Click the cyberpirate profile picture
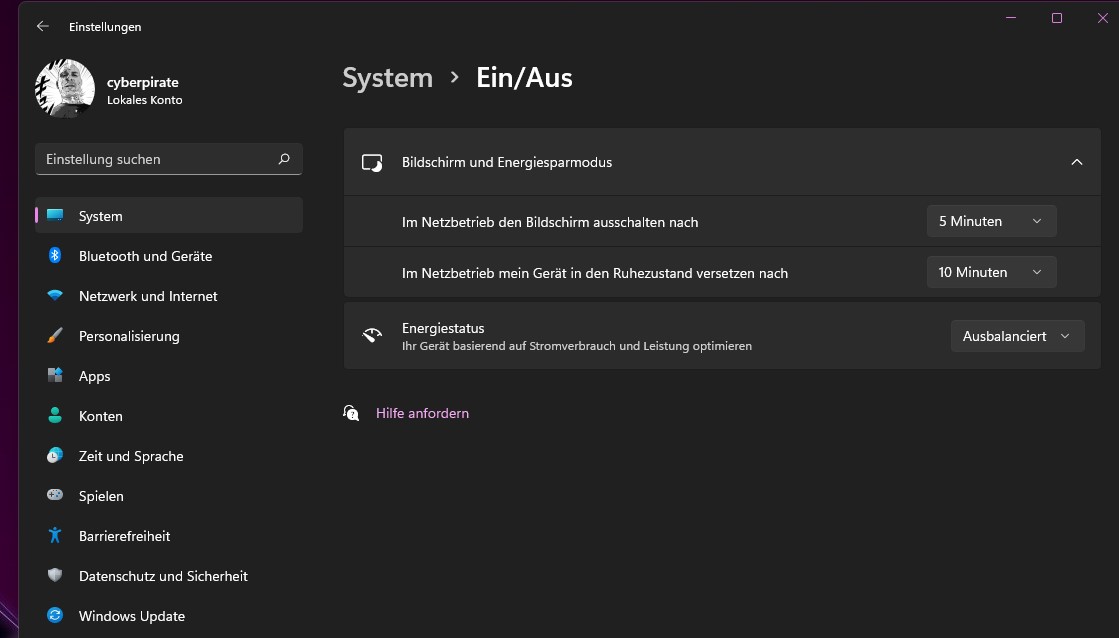The width and height of the screenshot is (1119, 638). coord(65,89)
